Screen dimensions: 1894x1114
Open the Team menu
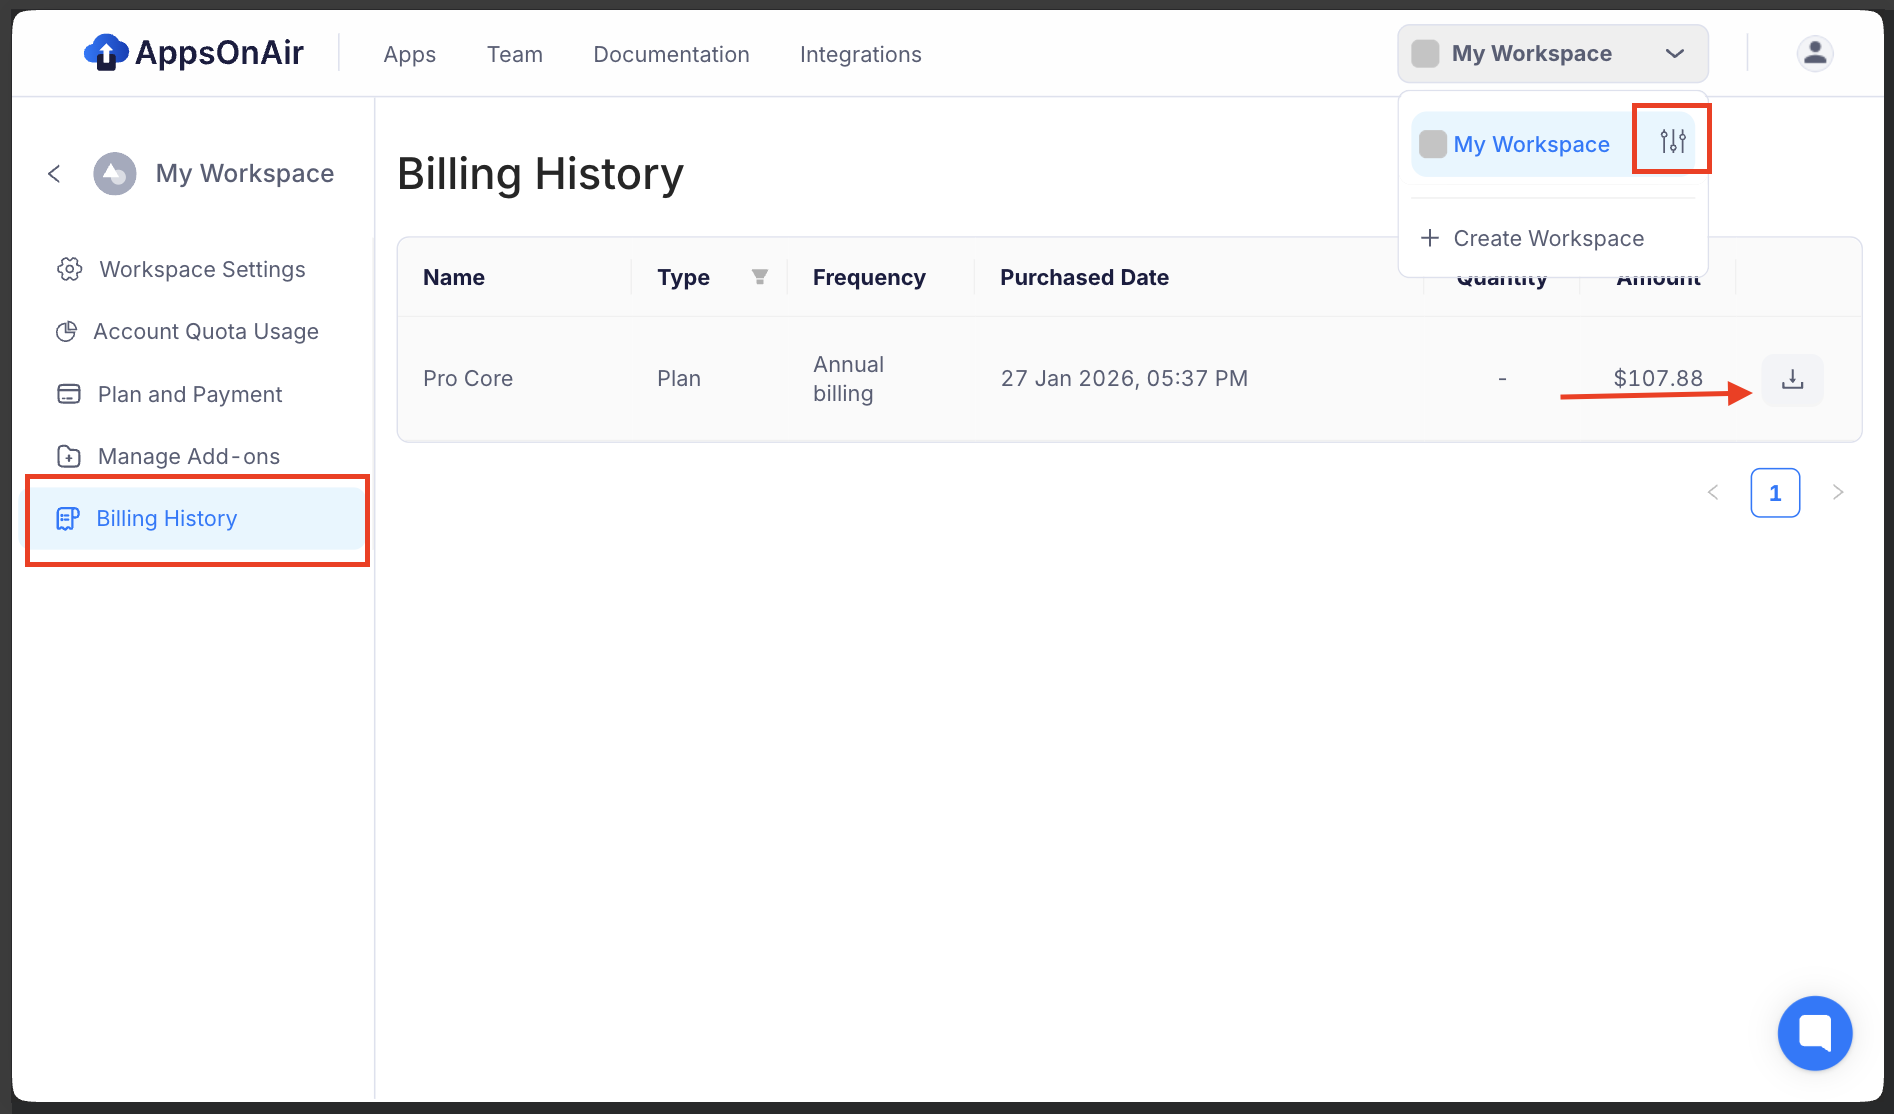tap(514, 55)
